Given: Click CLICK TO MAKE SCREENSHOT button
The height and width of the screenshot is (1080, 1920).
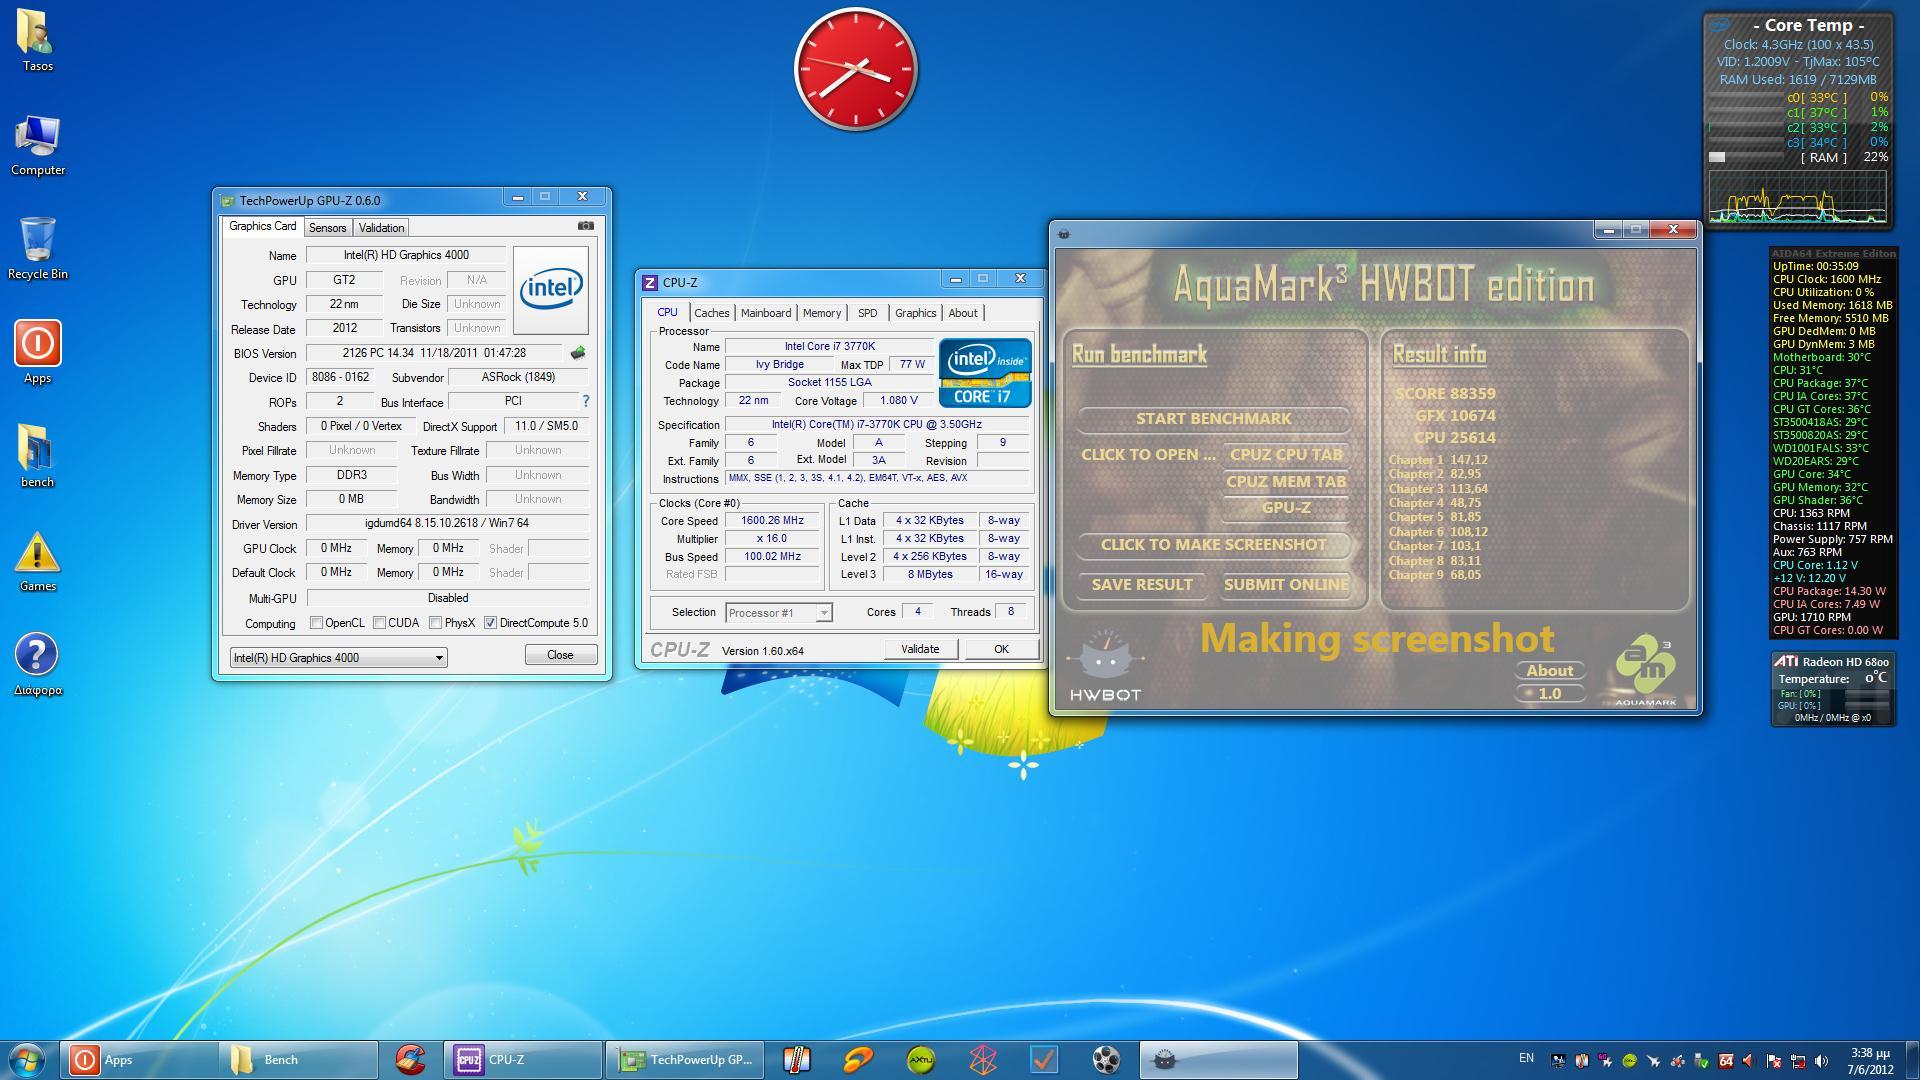Looking at the screenshot, I should point(1213,545).
